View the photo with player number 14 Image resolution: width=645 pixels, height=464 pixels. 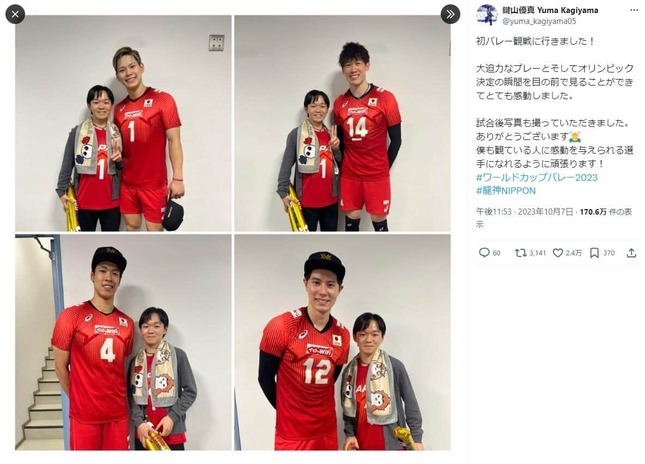[x=342, y=123]
